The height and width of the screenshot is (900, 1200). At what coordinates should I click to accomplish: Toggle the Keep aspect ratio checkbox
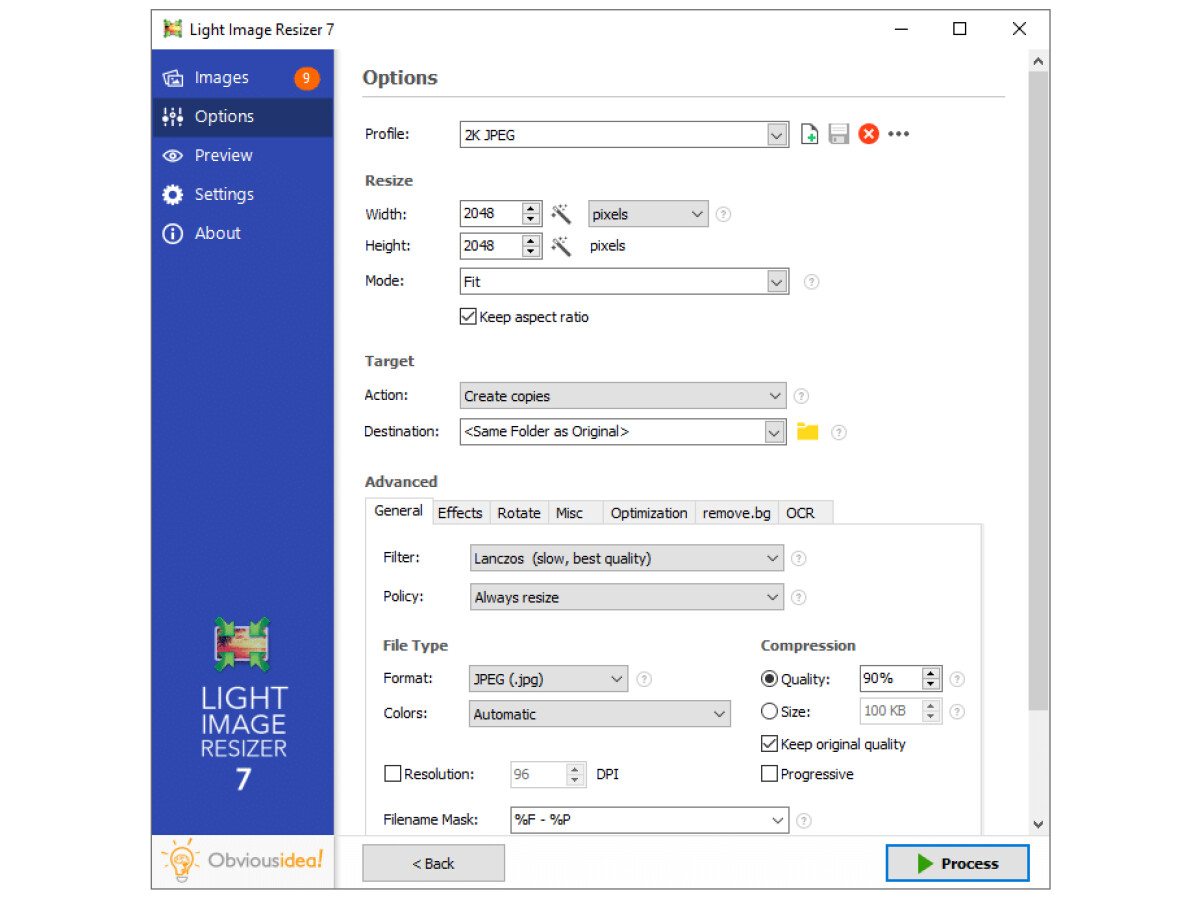467,317
